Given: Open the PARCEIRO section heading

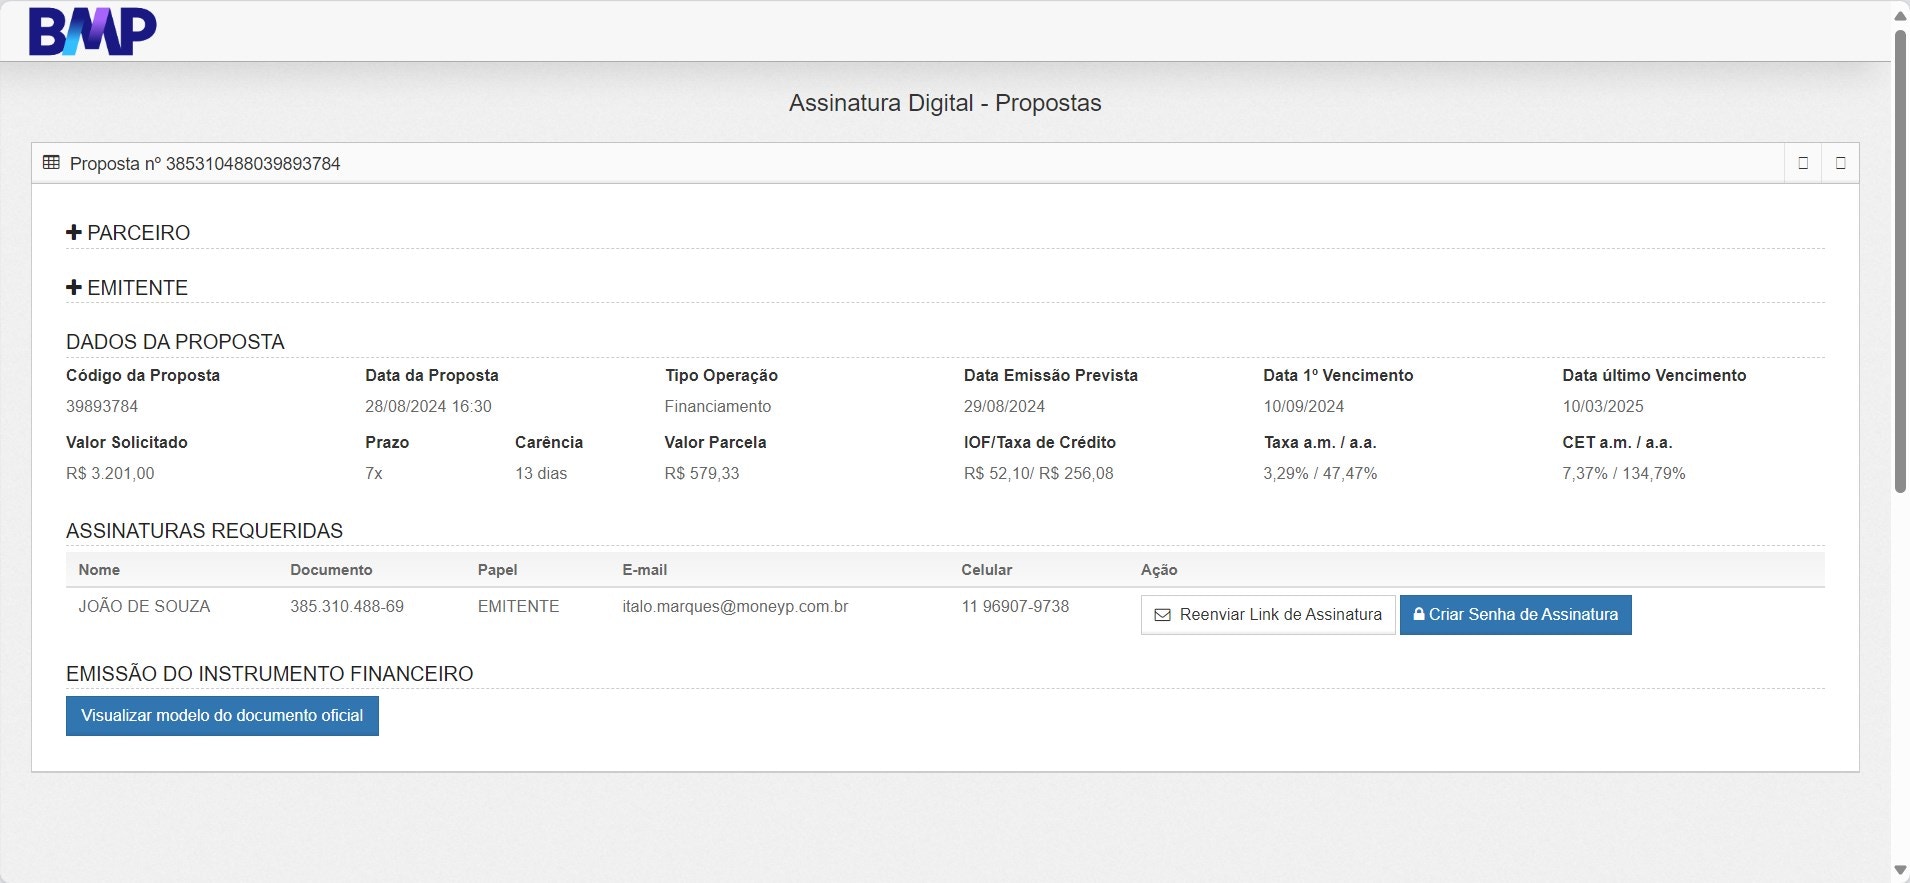Looking at the screenshot, I should point(138,233).
